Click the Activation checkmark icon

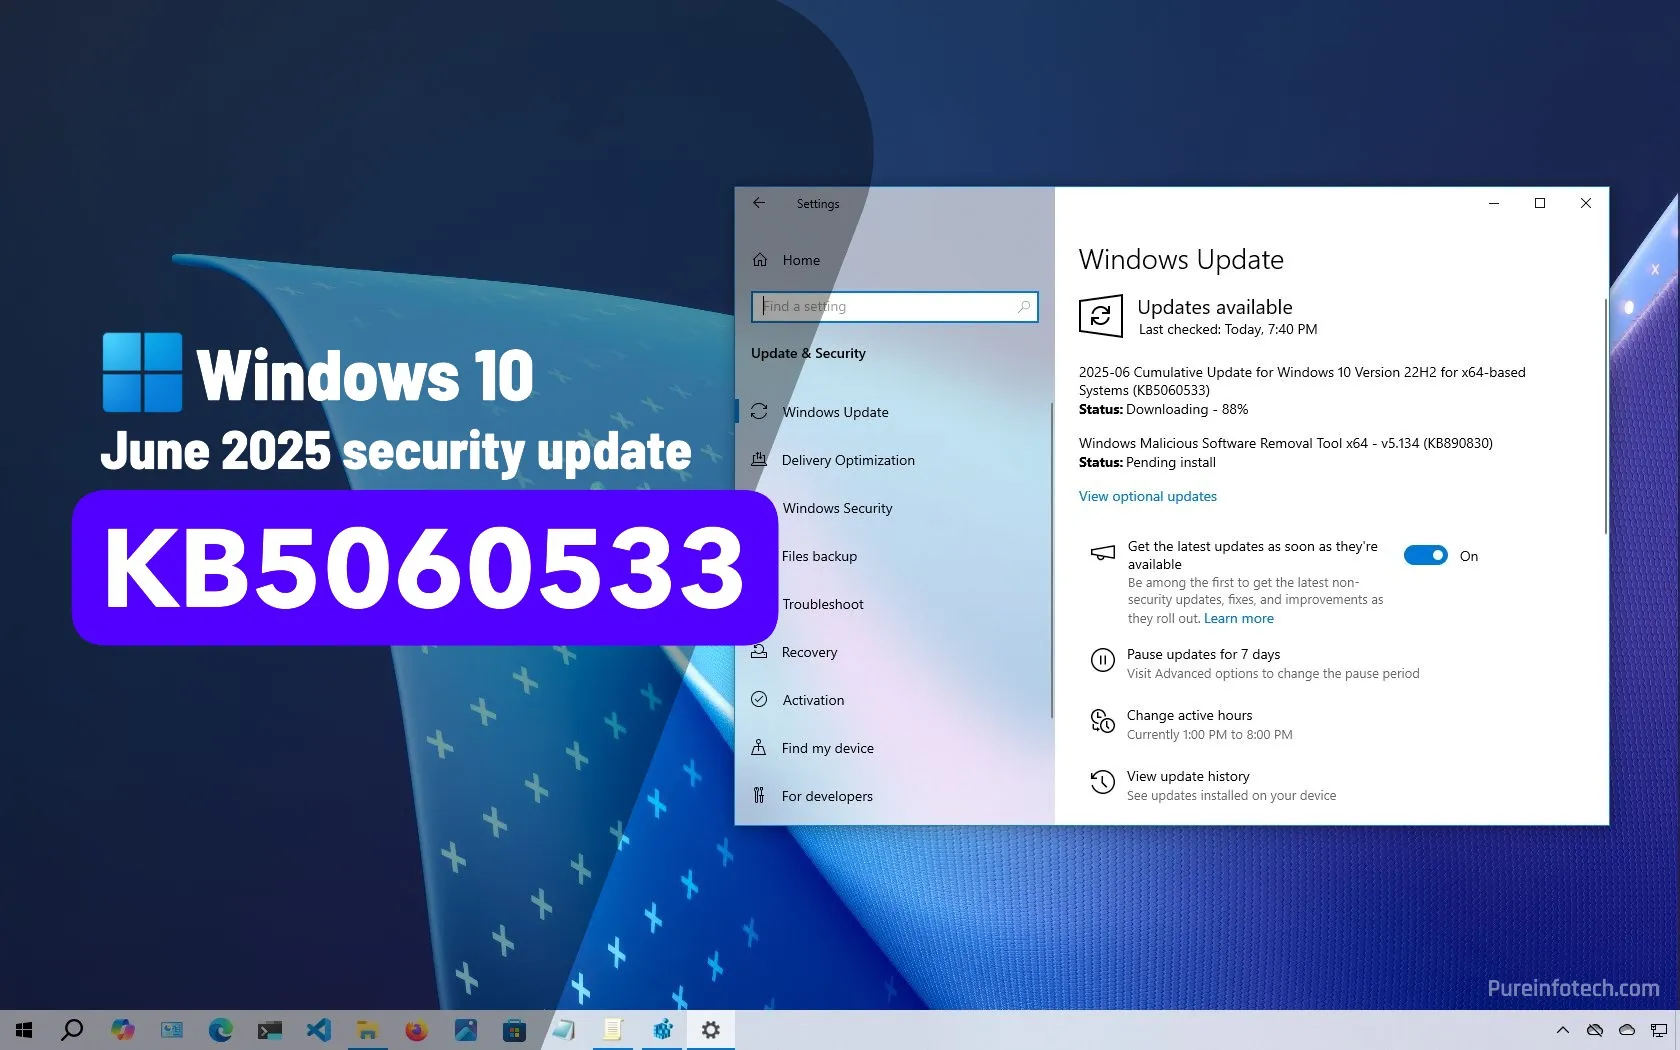click(759, 699)
